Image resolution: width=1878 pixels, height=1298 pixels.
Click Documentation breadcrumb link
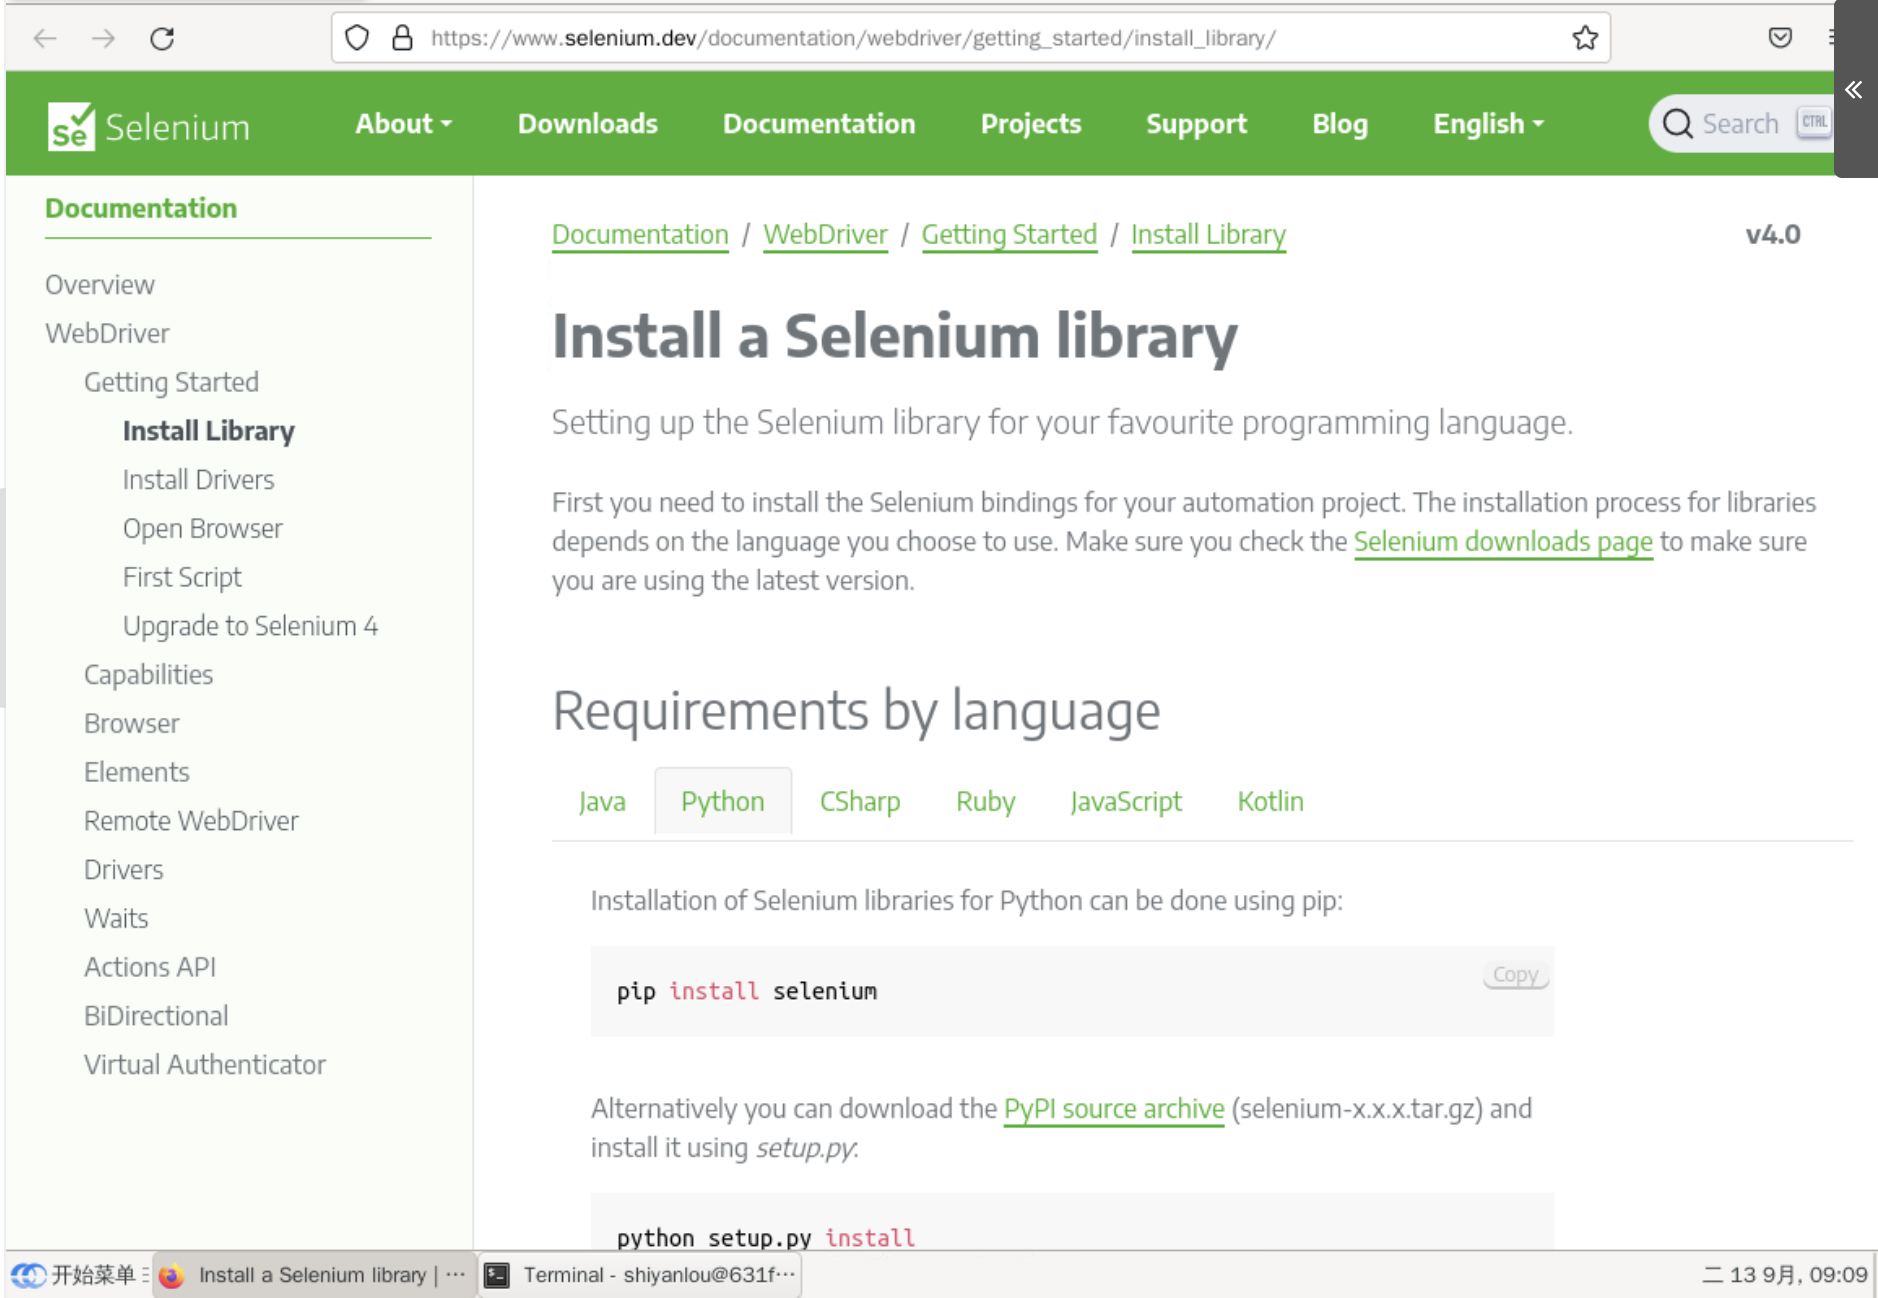coord(640,235)
